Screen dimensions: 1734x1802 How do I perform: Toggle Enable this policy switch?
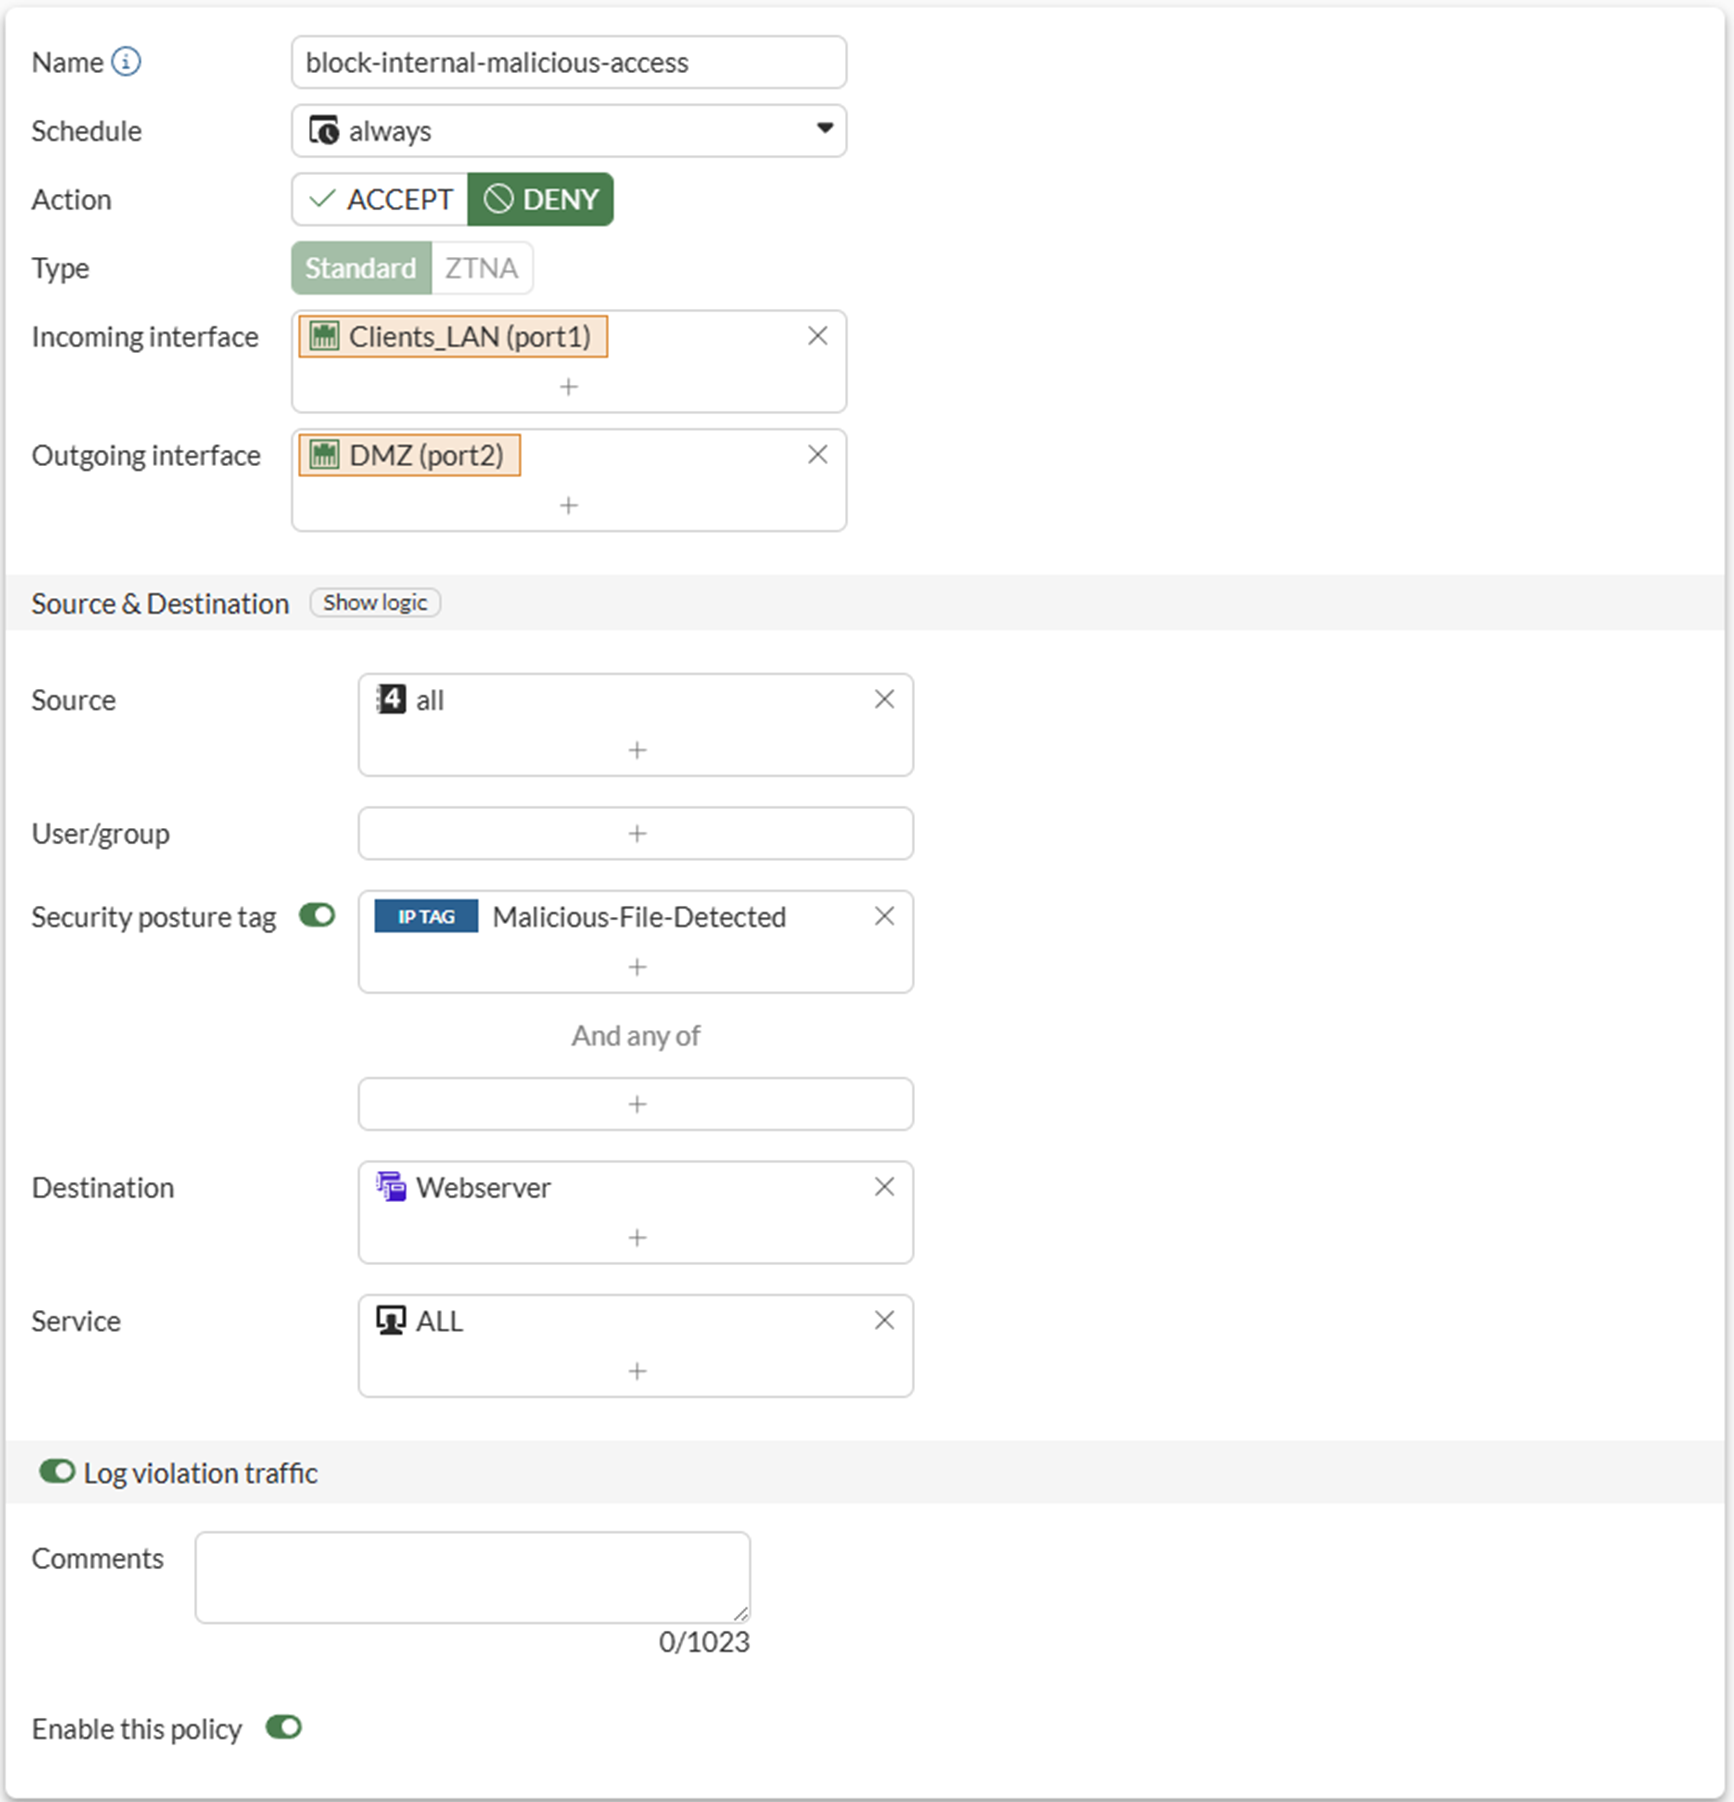[284, 1728]
